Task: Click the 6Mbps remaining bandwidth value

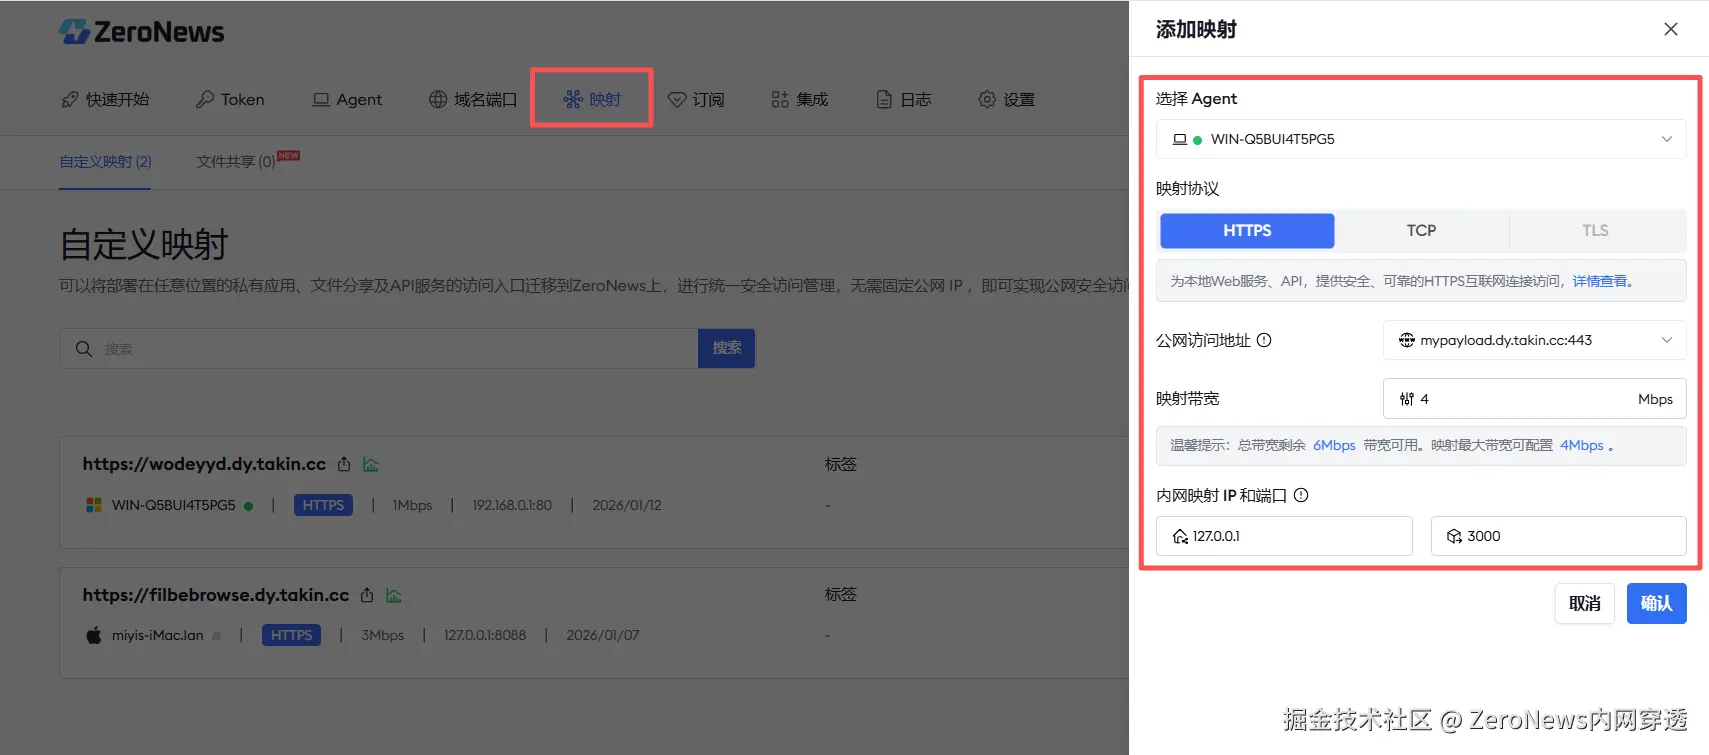Action: [1334, 445]
